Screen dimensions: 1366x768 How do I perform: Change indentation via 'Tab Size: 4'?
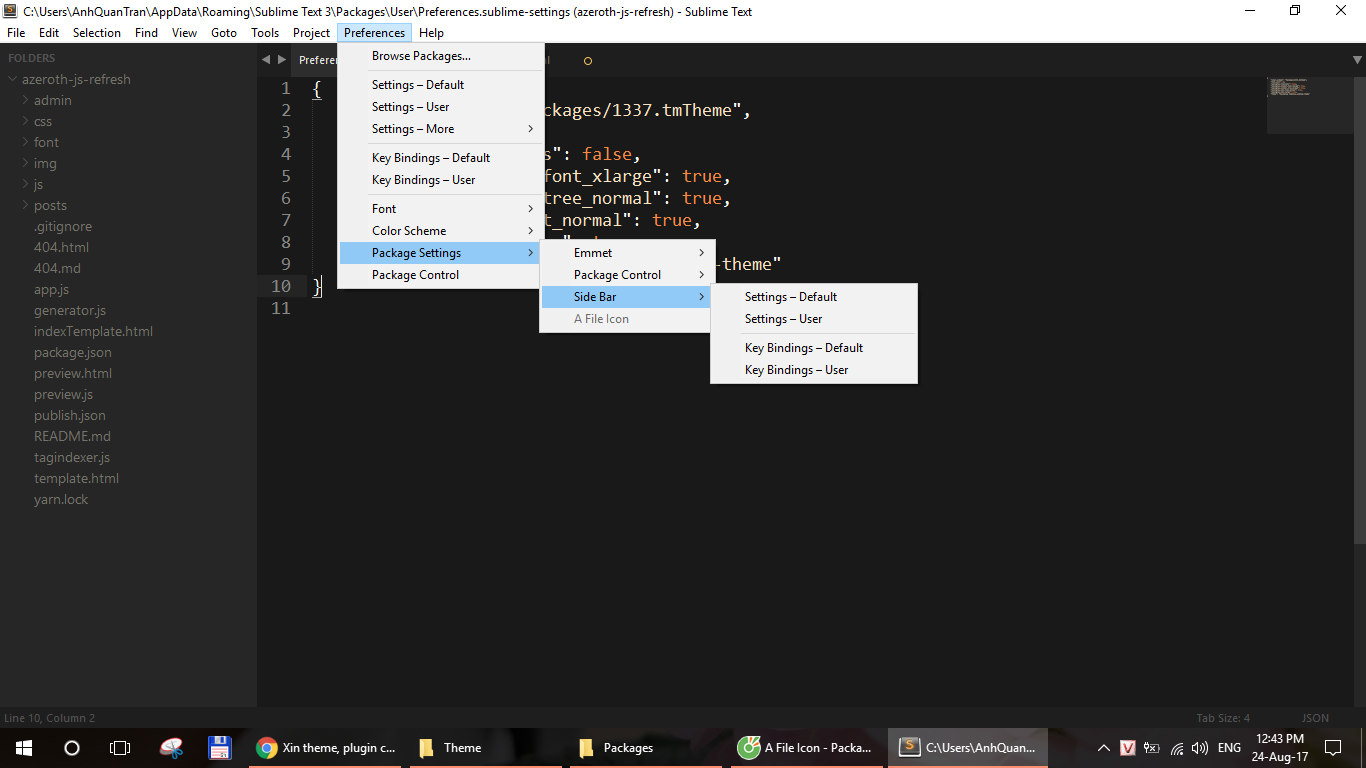tap(1223, 718)
